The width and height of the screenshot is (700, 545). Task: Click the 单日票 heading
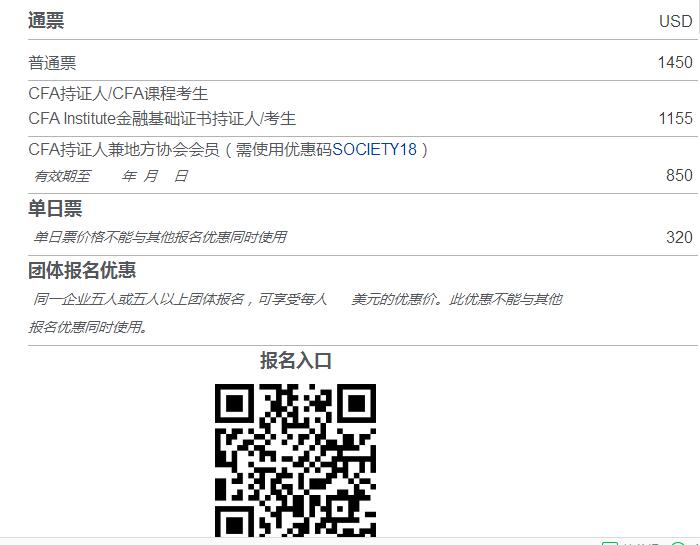click(55, 208)
